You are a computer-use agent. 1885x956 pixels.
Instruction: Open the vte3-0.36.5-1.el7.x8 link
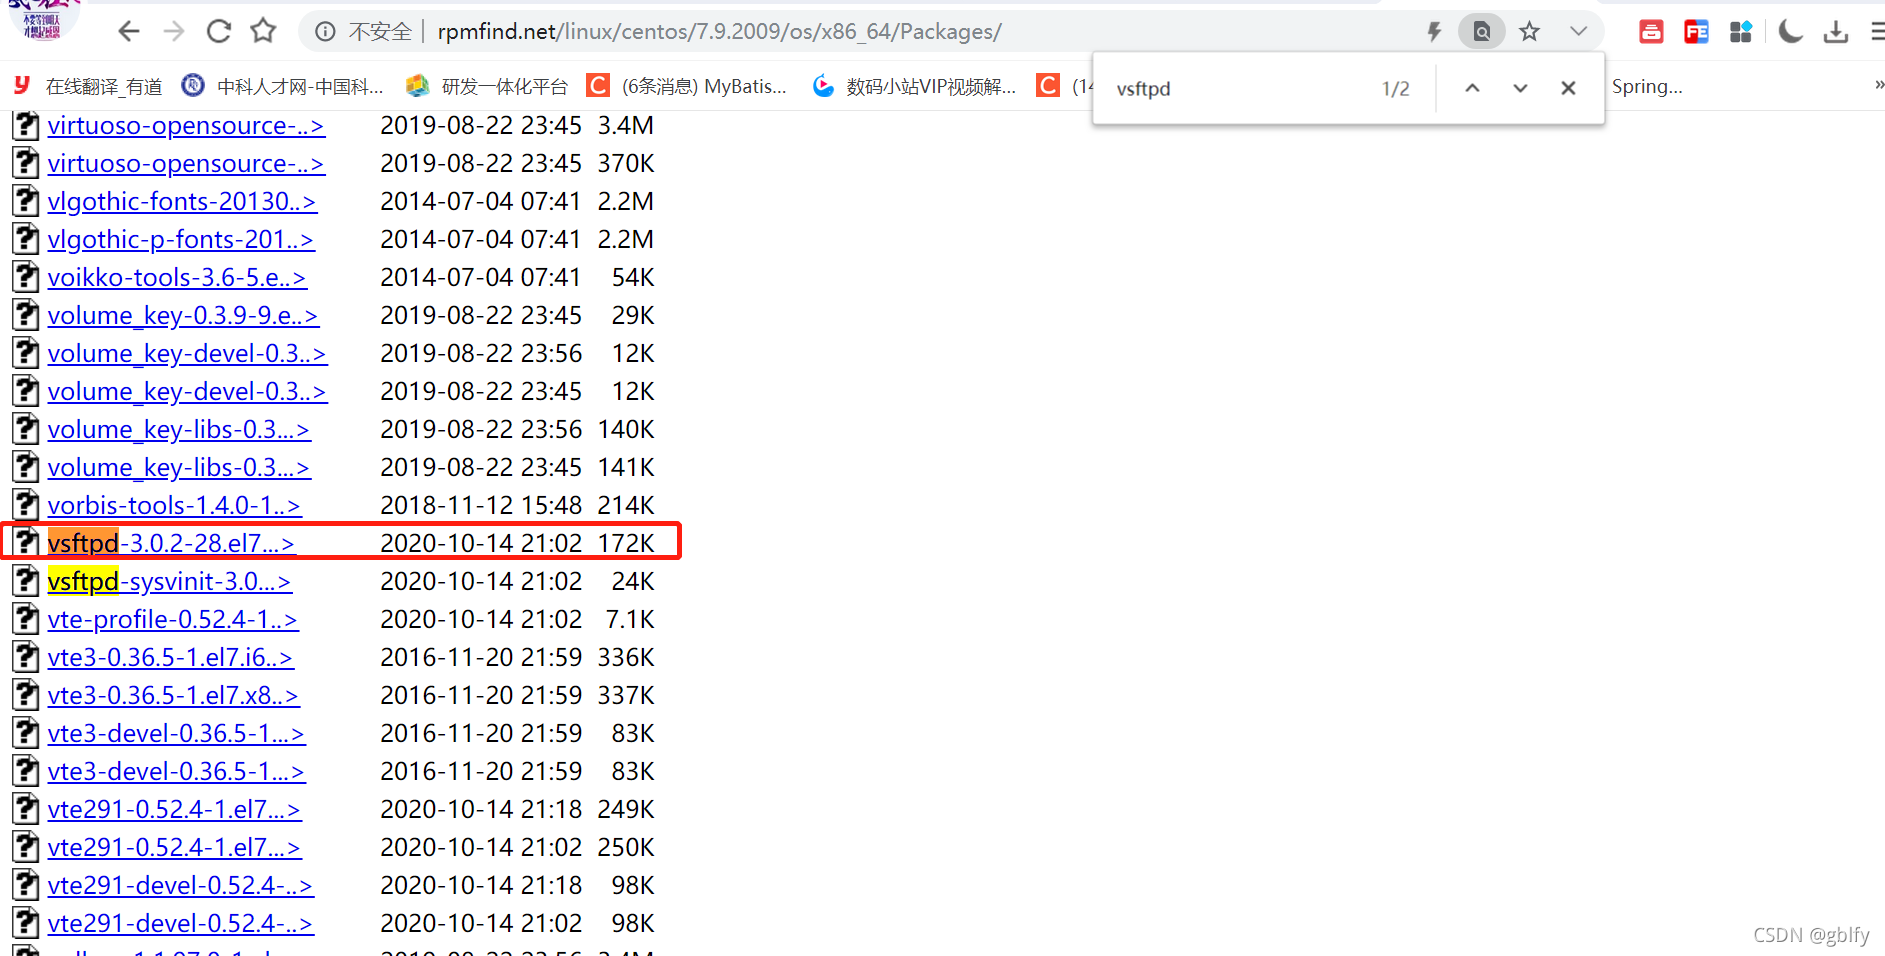[x=173, y=695]
